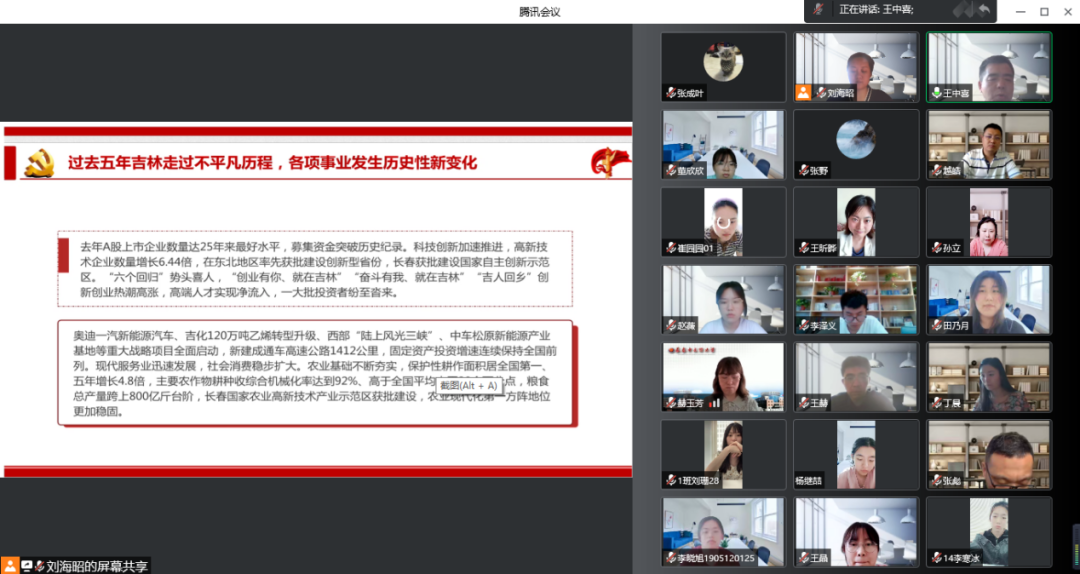
Task: Select 李泽义's video tile
Action: (x=855, y=299)
